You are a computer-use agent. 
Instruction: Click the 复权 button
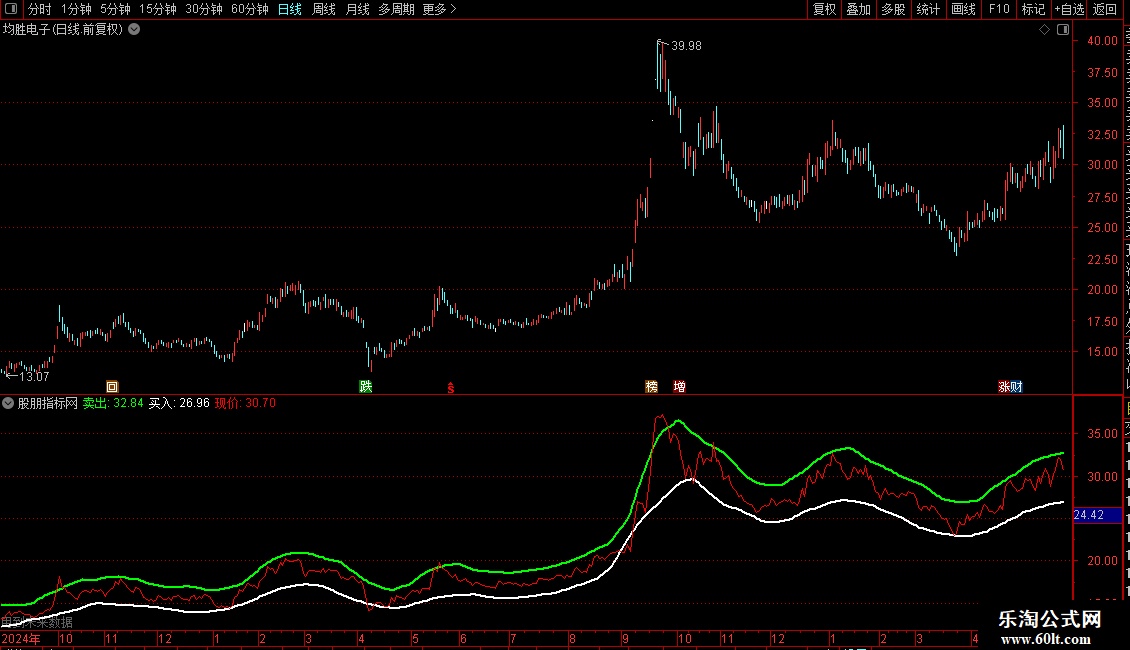pos(824,9)
